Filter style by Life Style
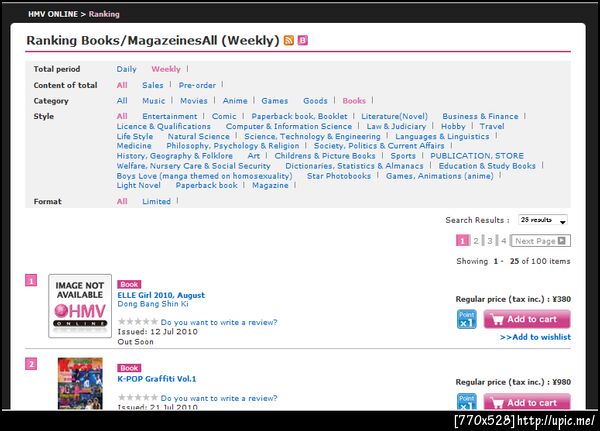 tap(135, 136)
